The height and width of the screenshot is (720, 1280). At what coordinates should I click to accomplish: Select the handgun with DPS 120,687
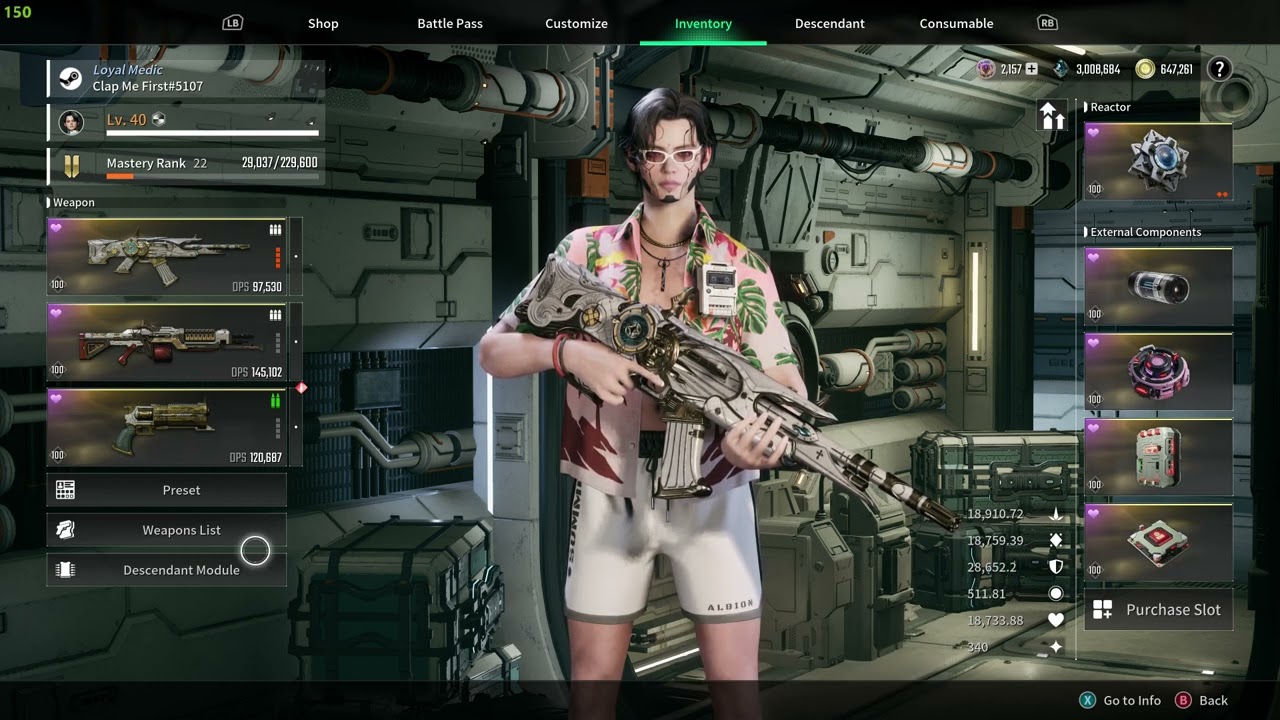point(167,427)
